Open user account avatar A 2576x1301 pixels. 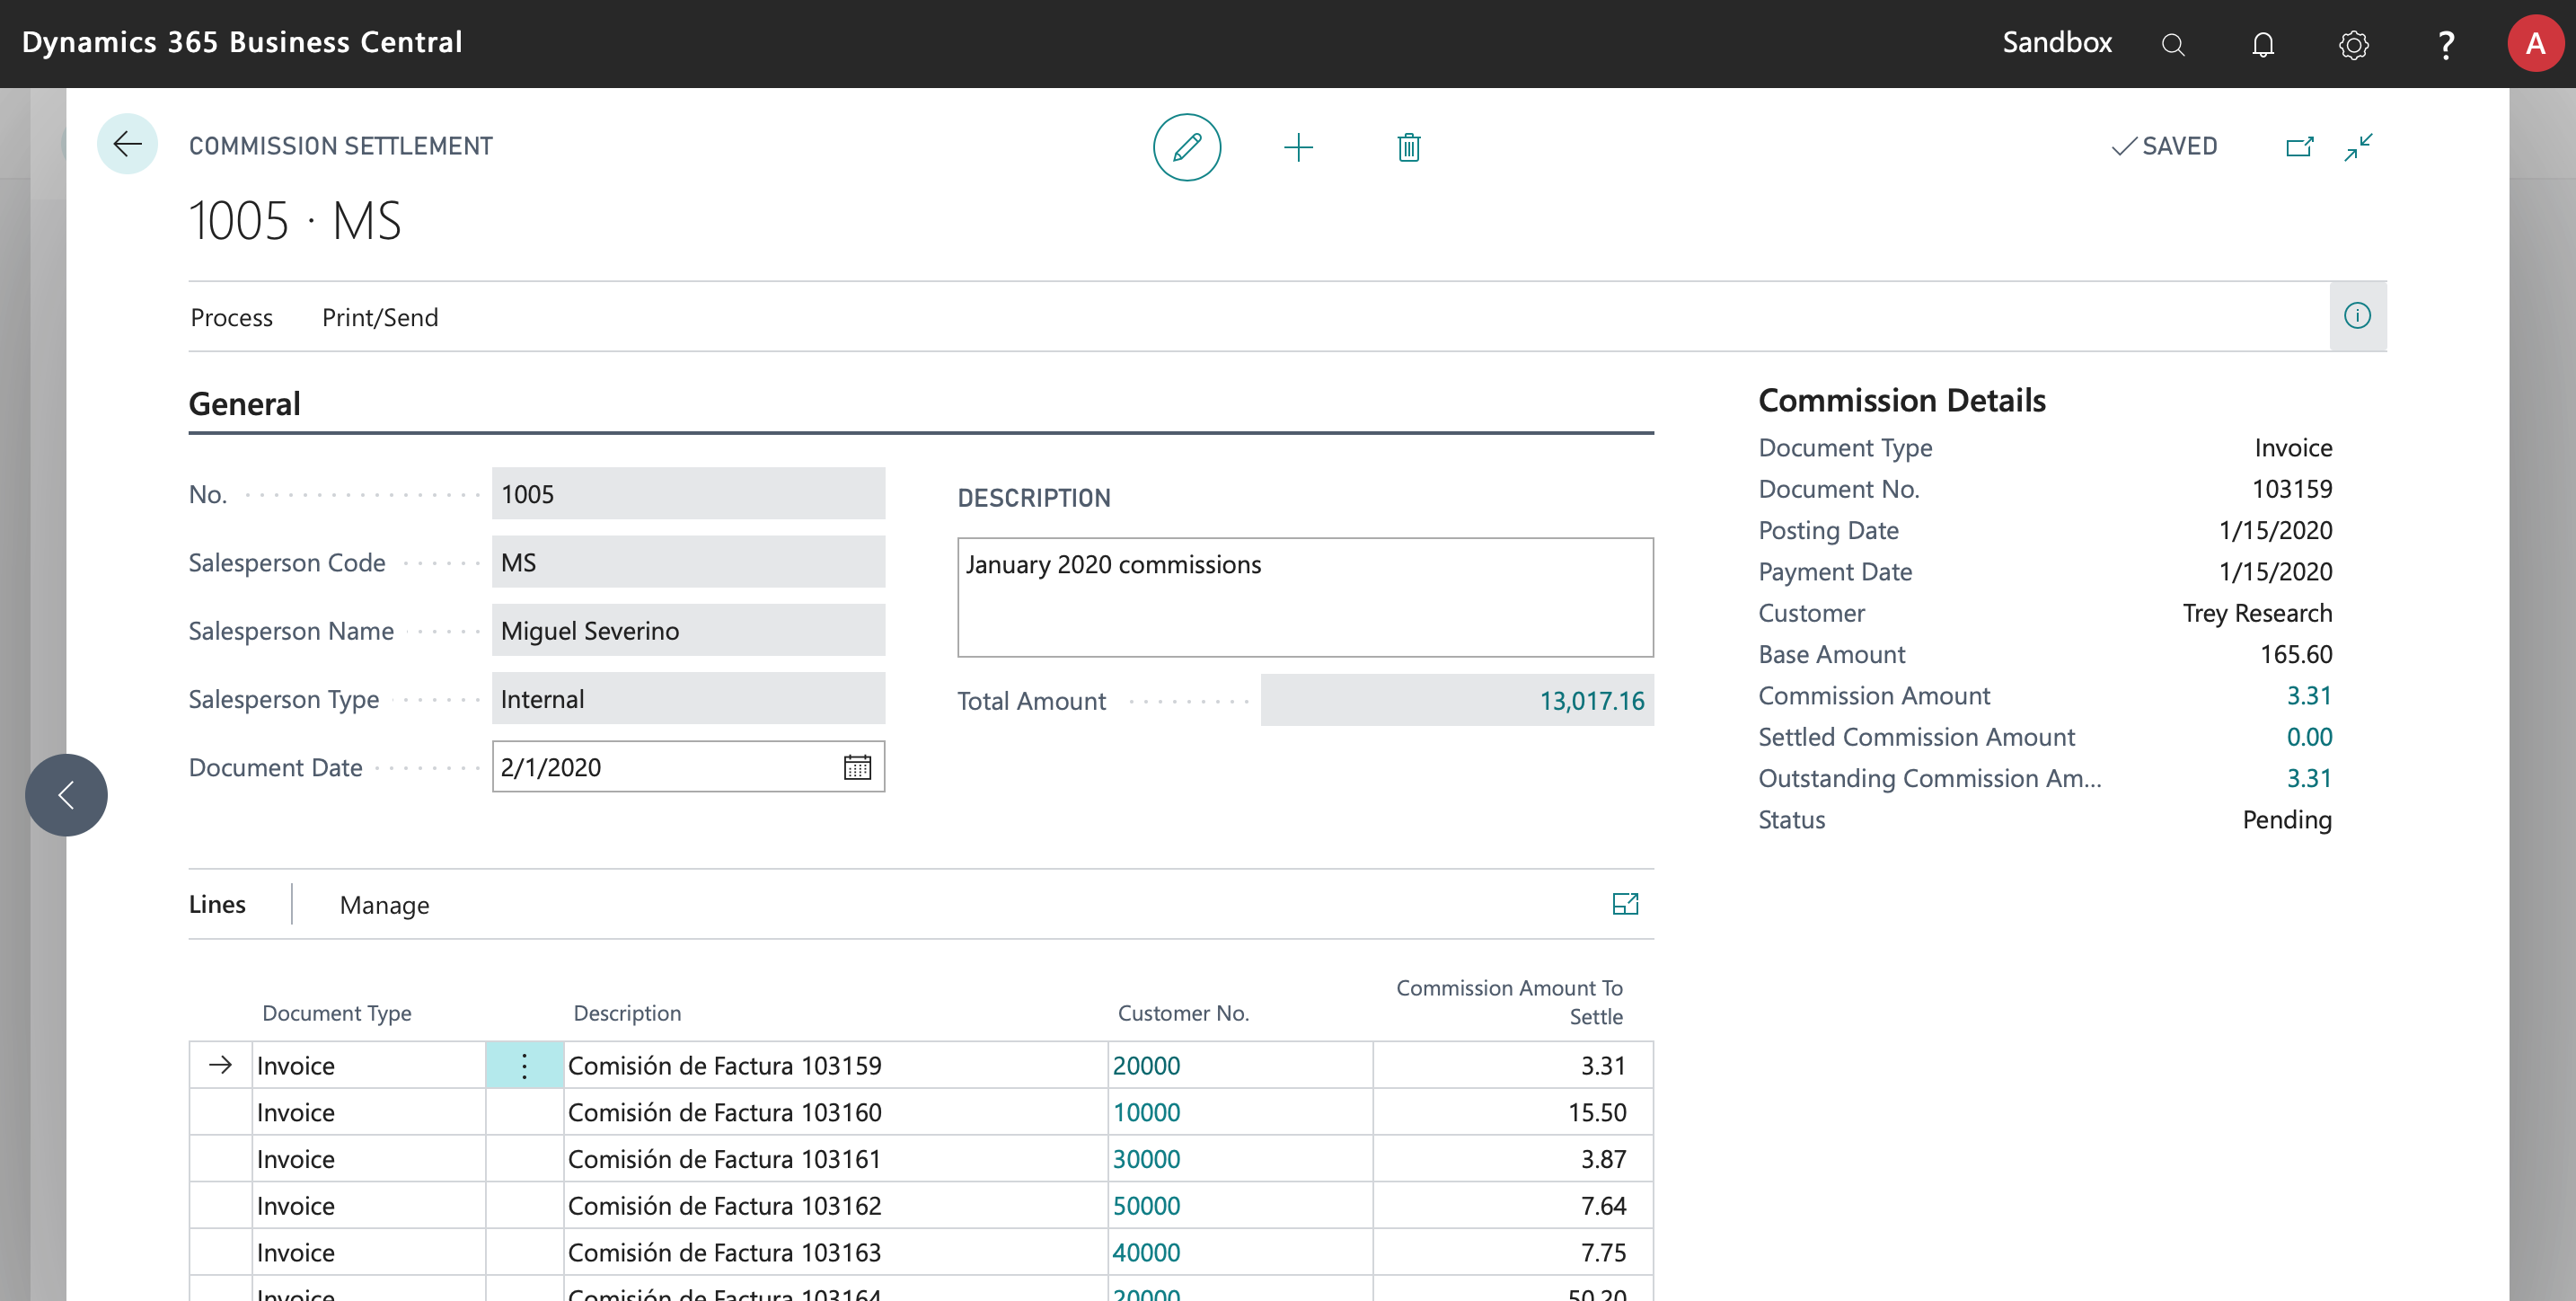[2535, 43]
